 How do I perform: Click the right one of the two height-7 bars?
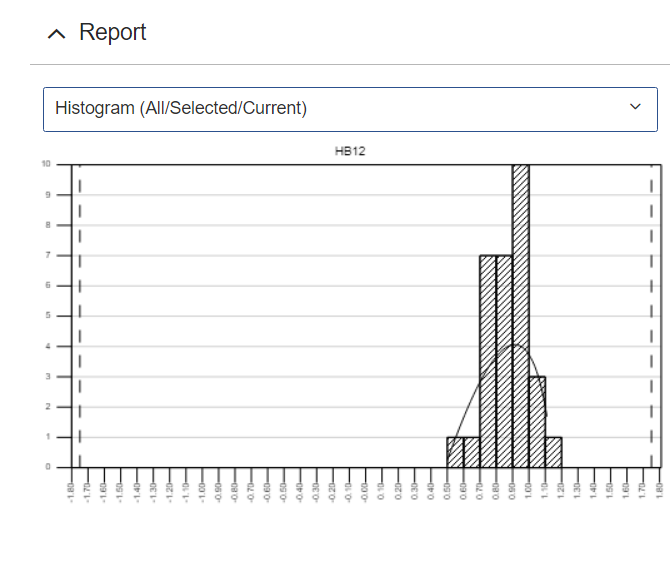click(x=504, y=360)
